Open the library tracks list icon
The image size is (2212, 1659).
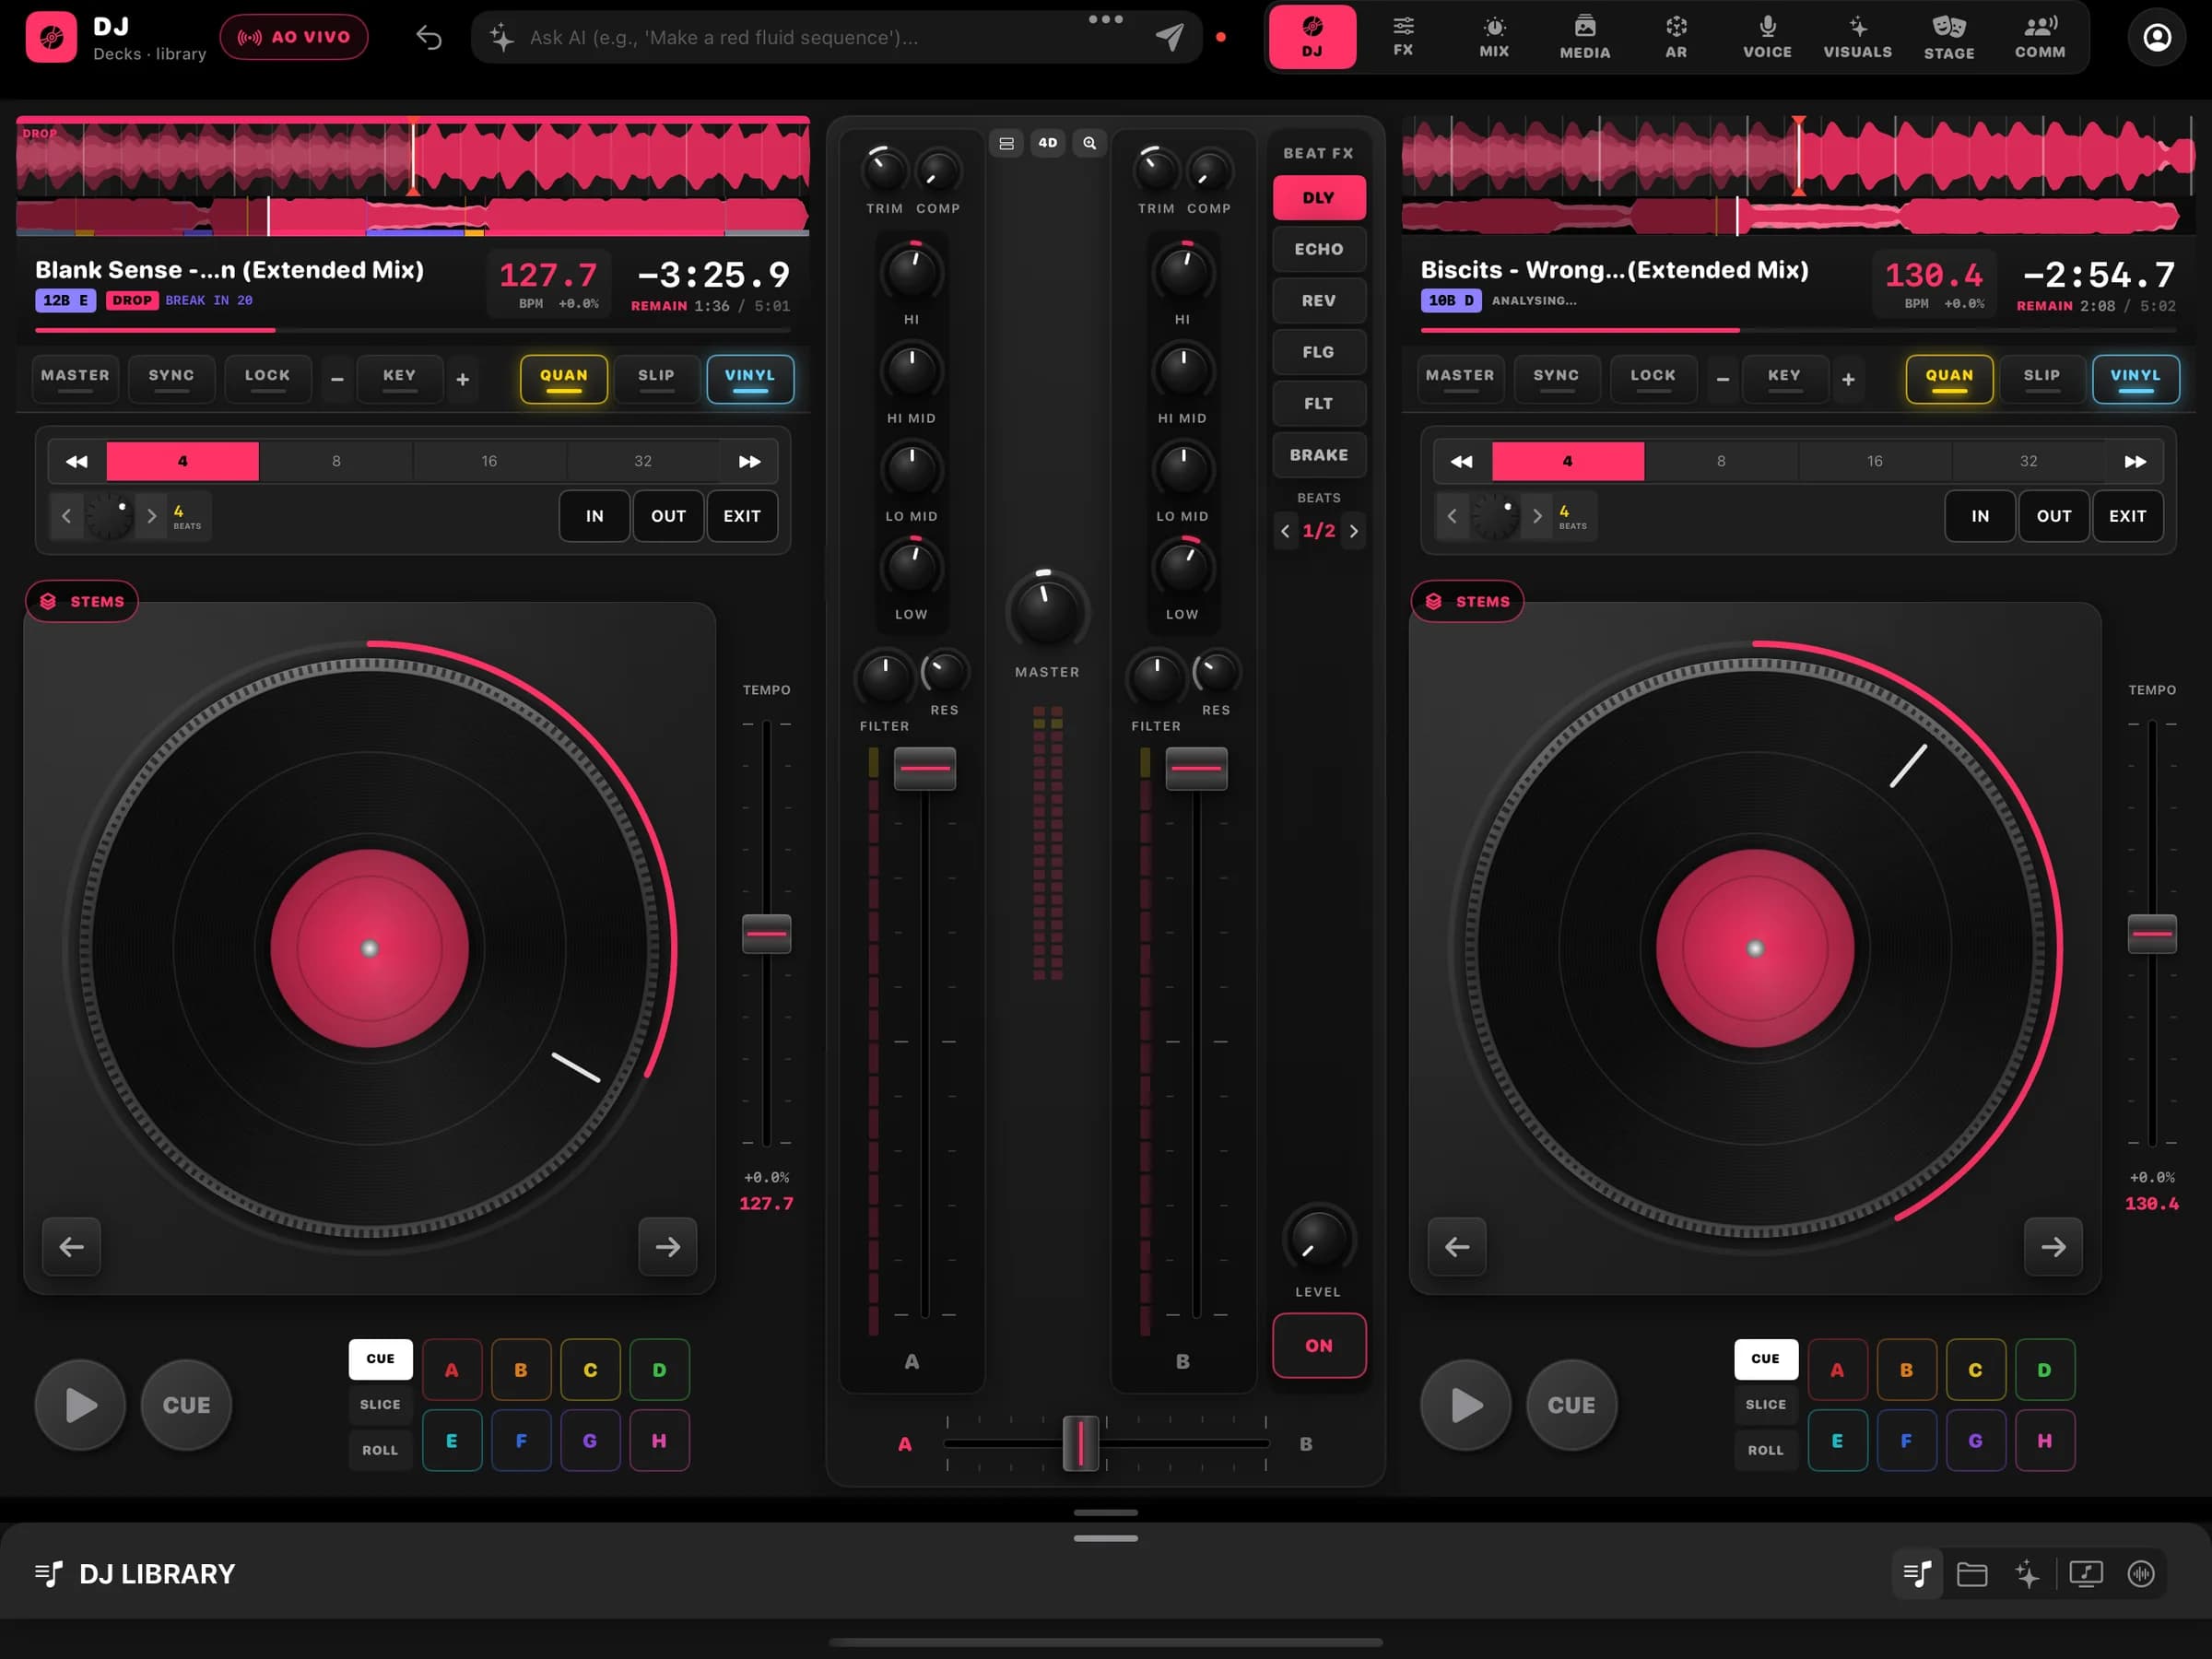tap(1917, 1574)
